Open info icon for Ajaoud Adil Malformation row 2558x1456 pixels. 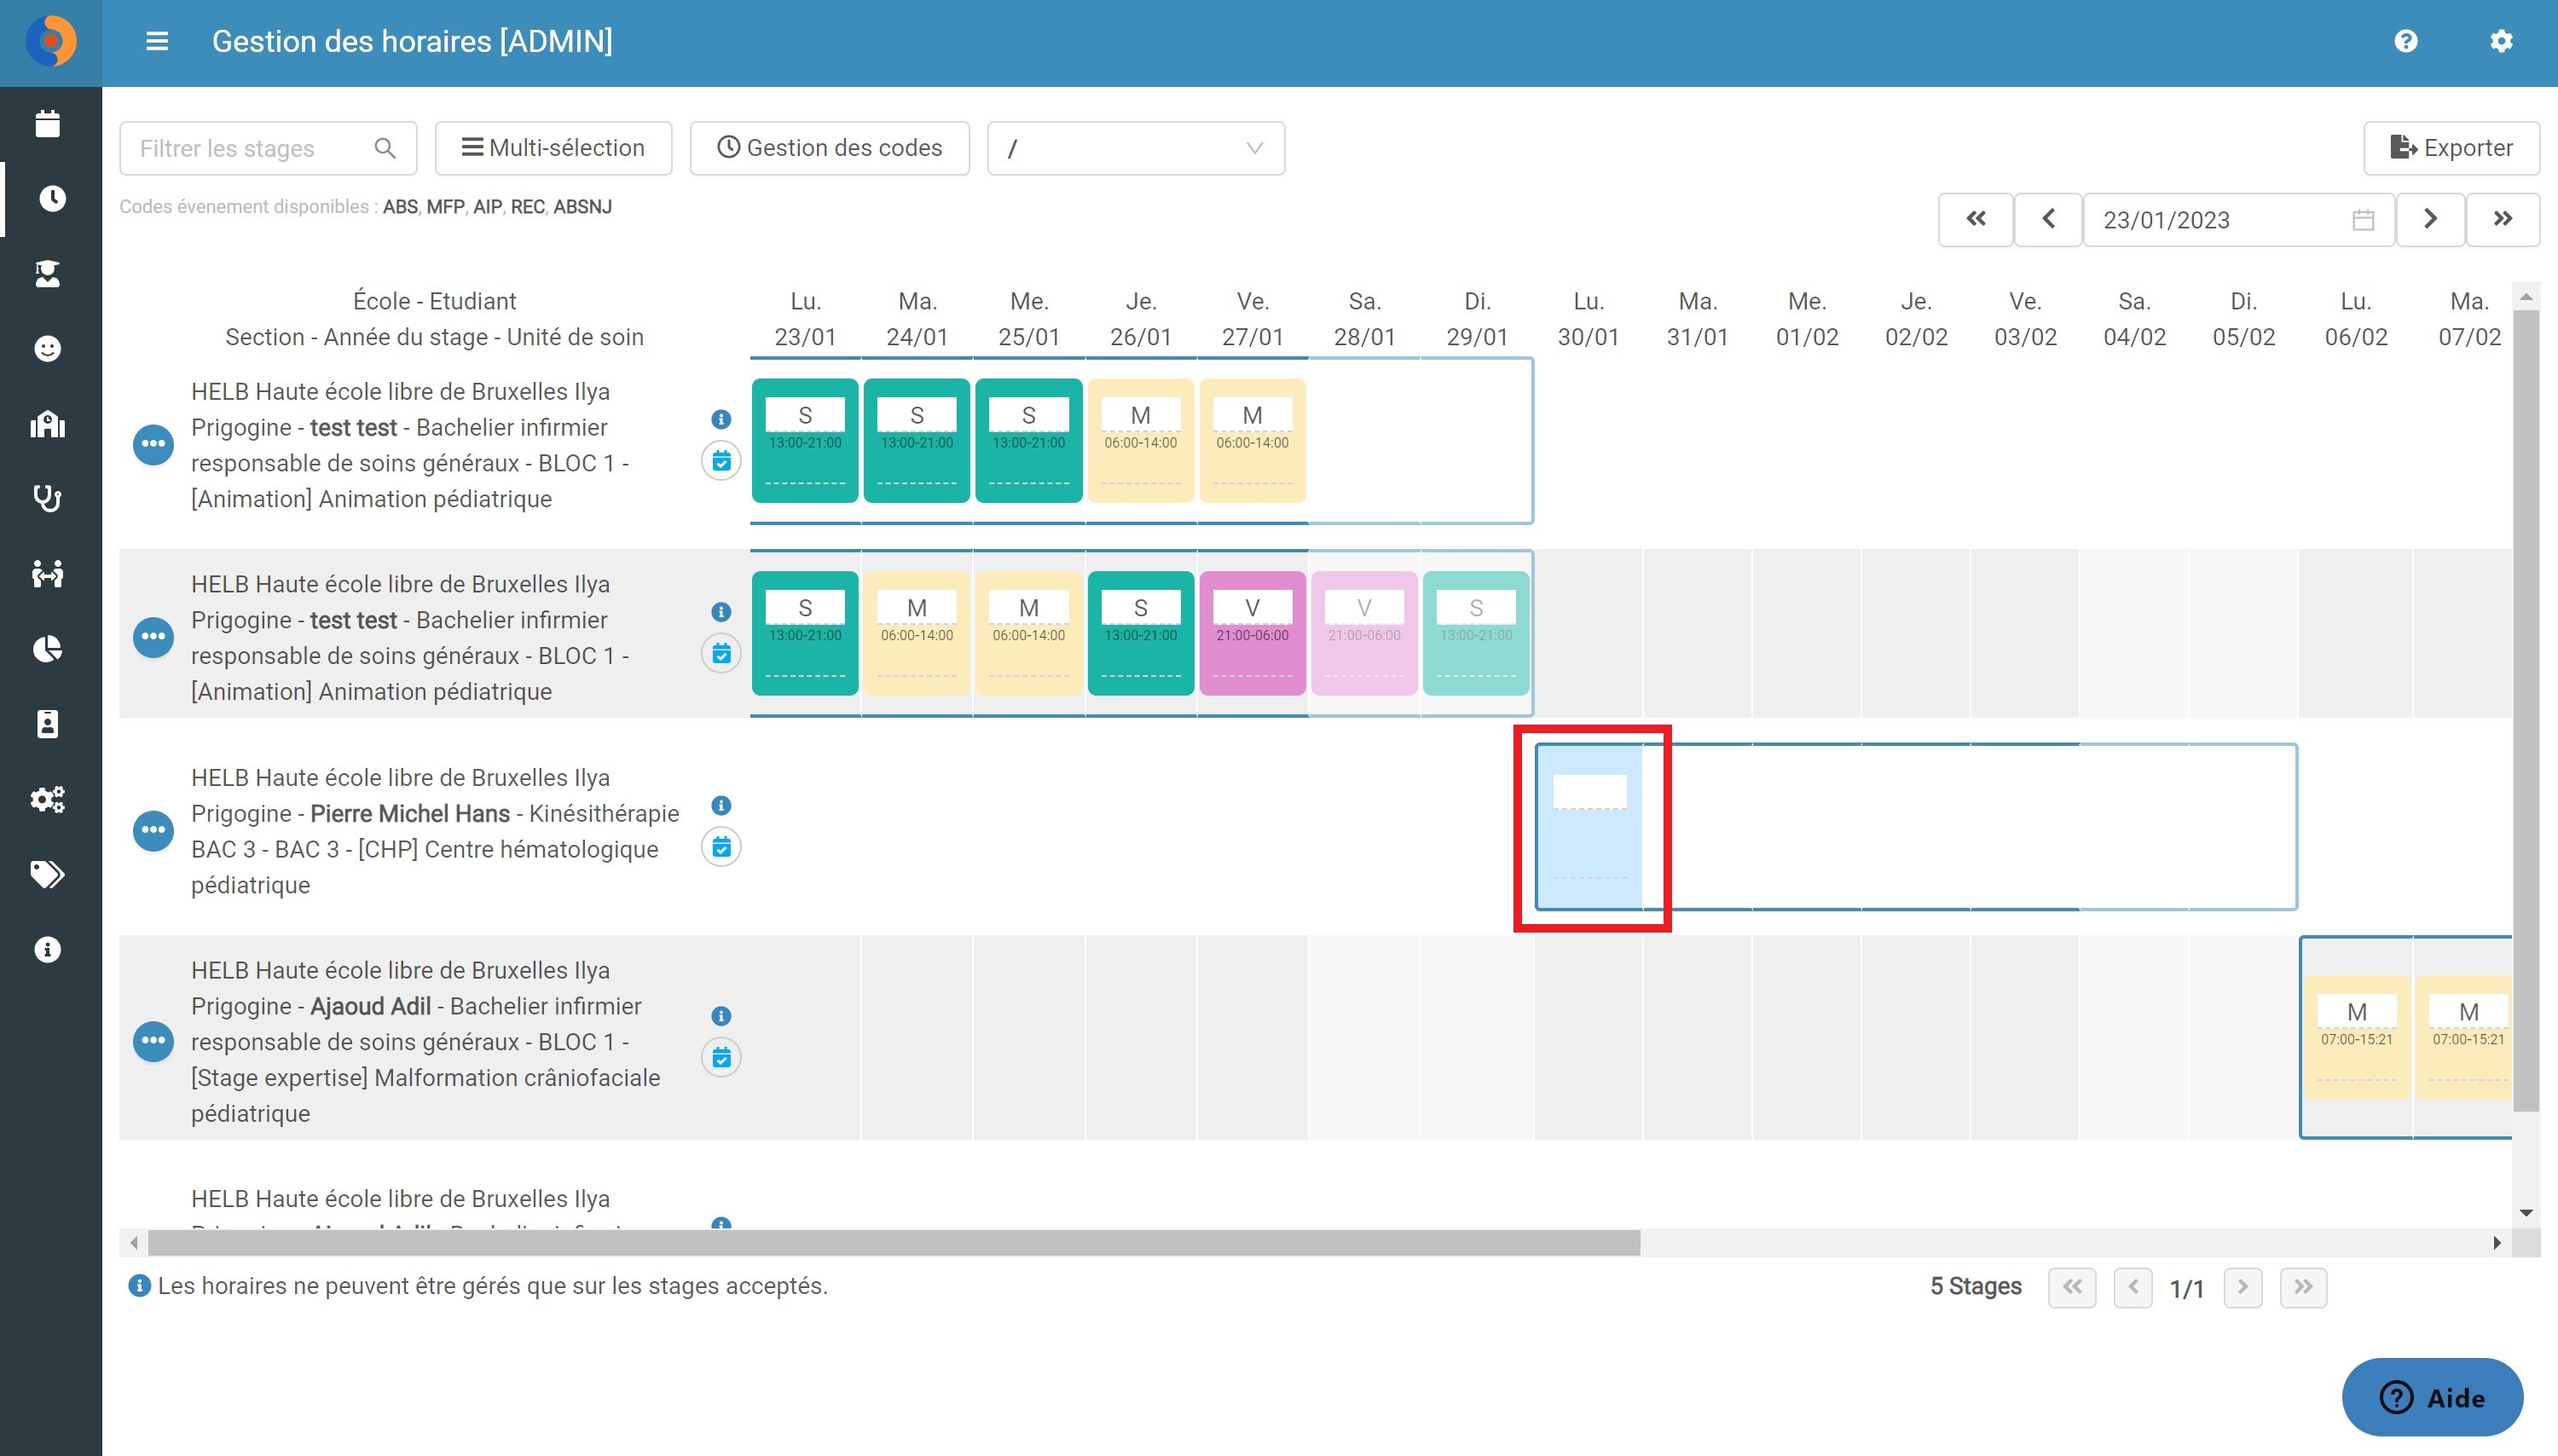point(721,1016)
